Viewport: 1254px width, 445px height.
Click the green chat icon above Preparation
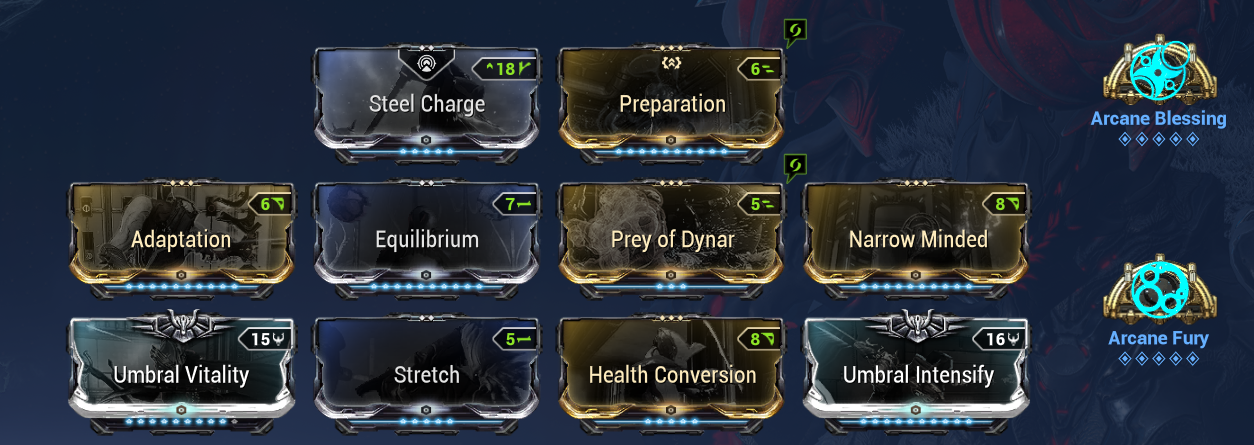(795, 32)
